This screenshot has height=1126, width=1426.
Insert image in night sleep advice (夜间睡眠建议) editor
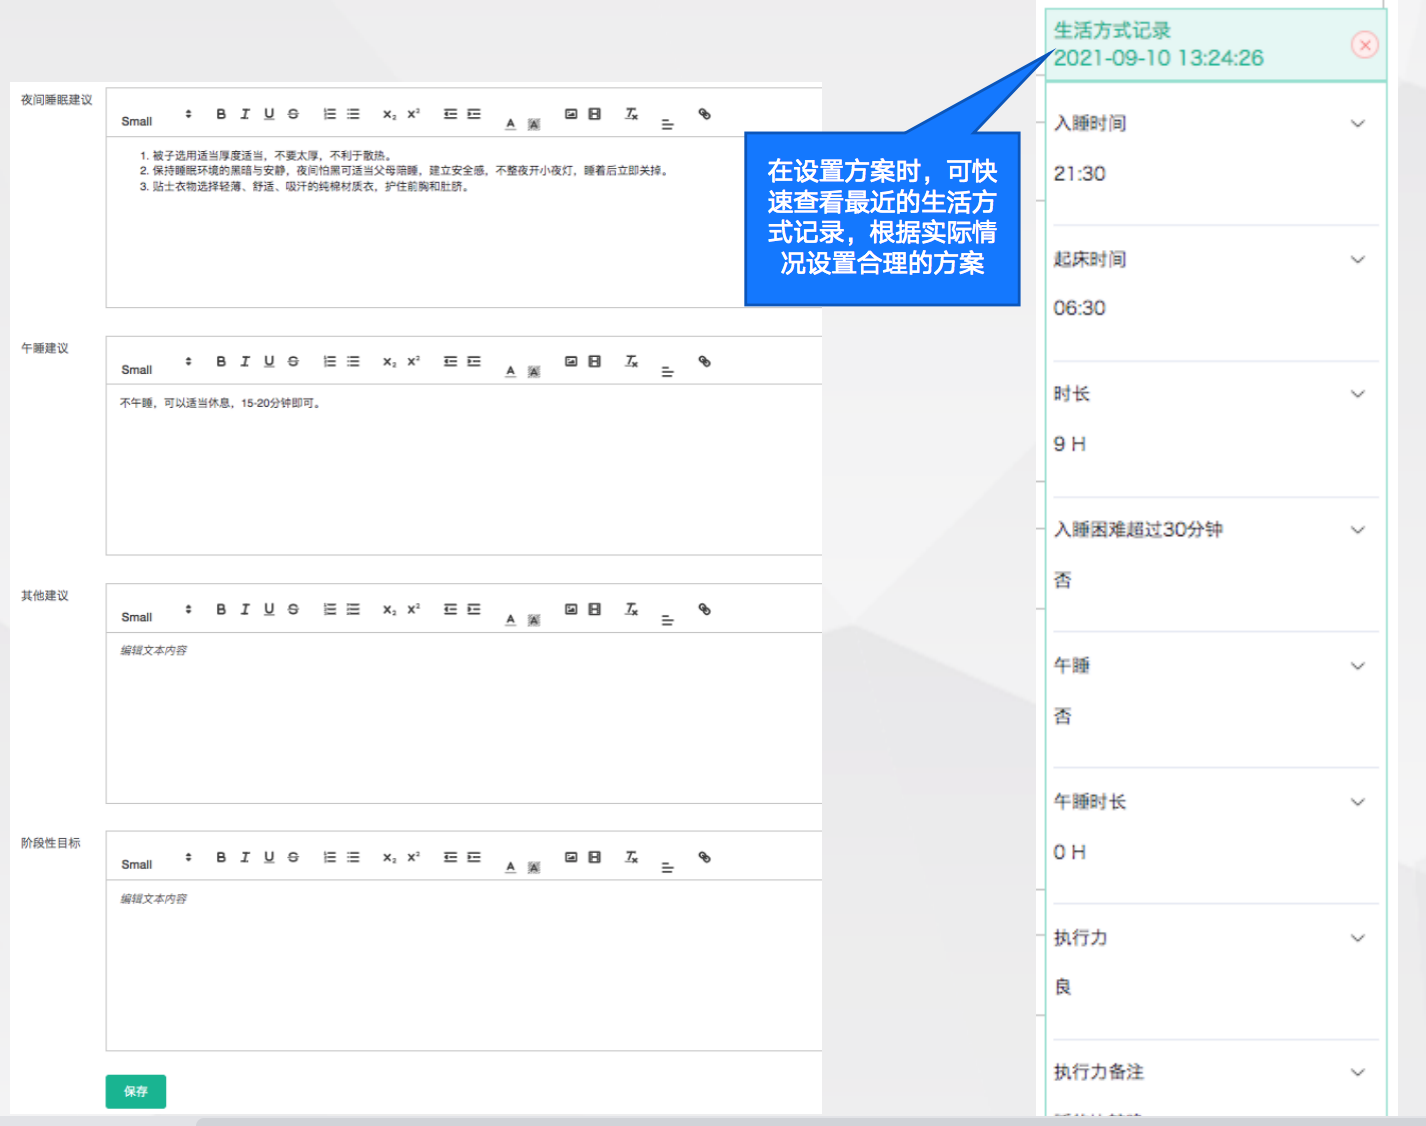[x=571, y=114]
